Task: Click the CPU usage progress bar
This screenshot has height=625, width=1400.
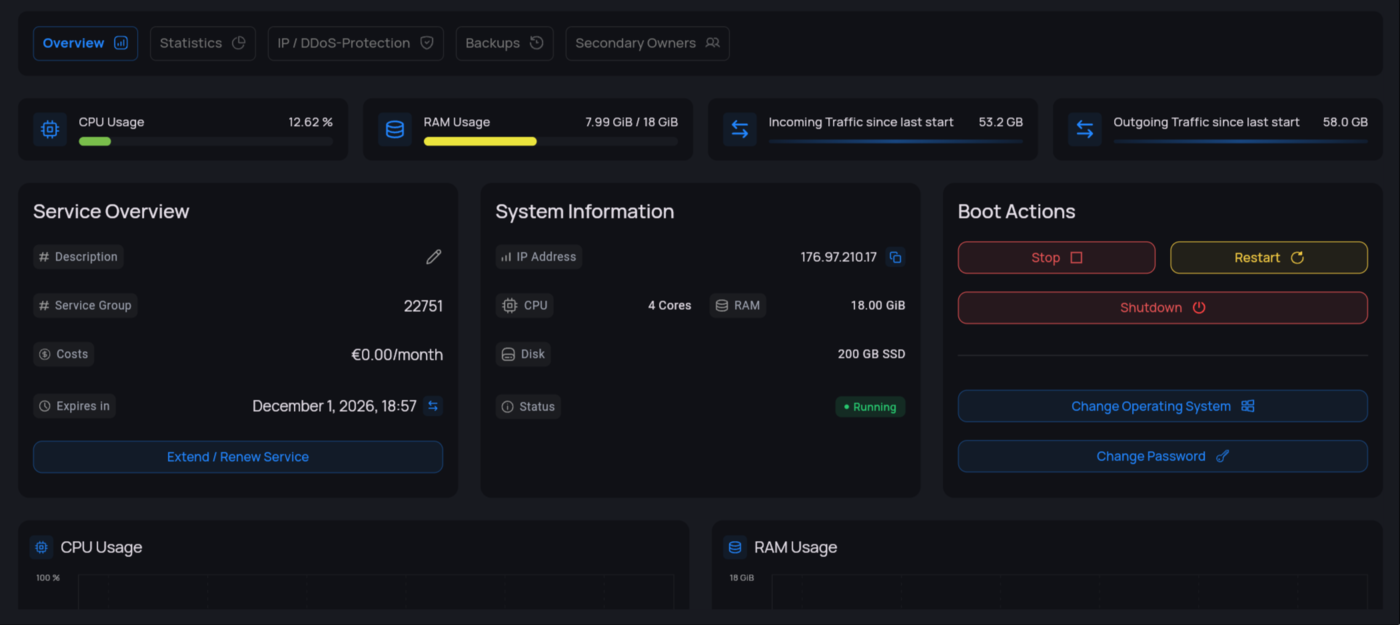Action: 206,141
